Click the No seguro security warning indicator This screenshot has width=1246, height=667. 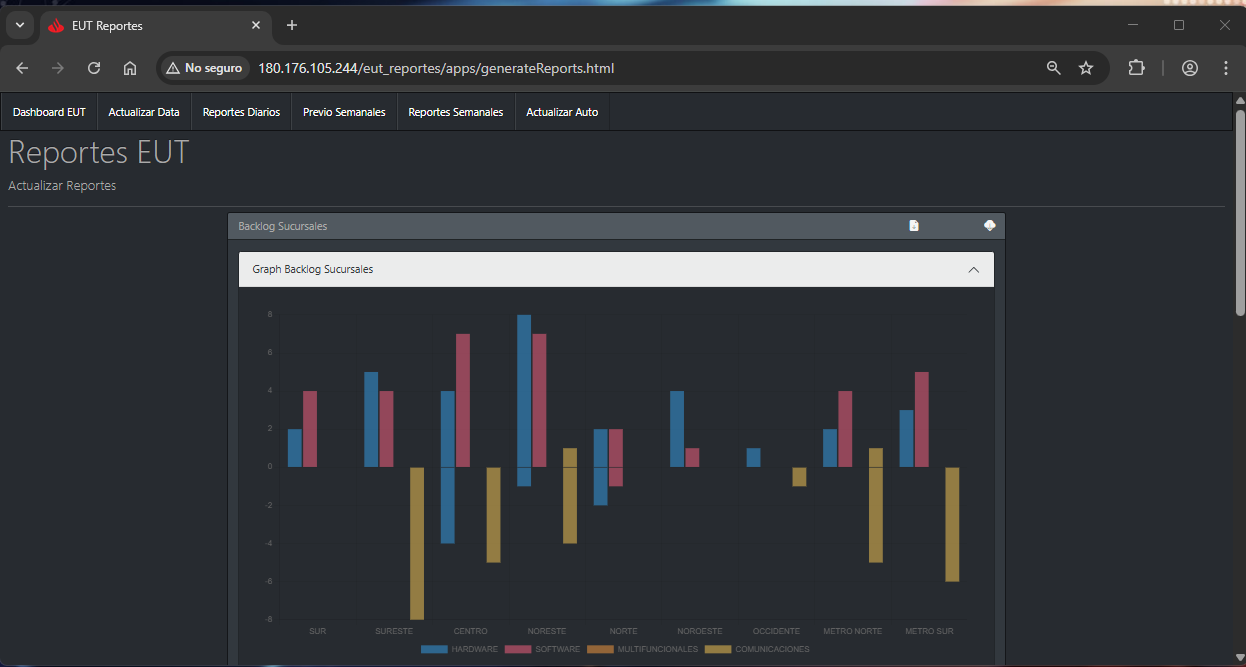(204, 68)
